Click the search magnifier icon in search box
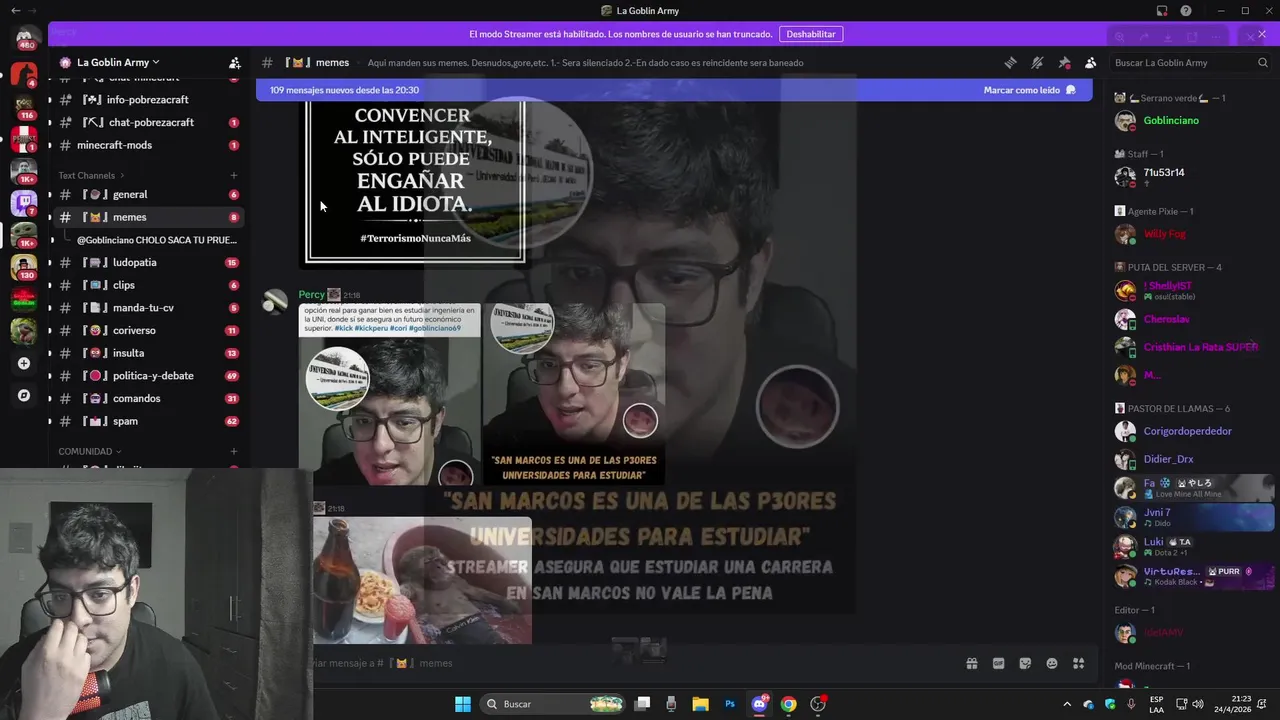The width and height of the screenshot is (1280, 720). (x=1263, y=62)
